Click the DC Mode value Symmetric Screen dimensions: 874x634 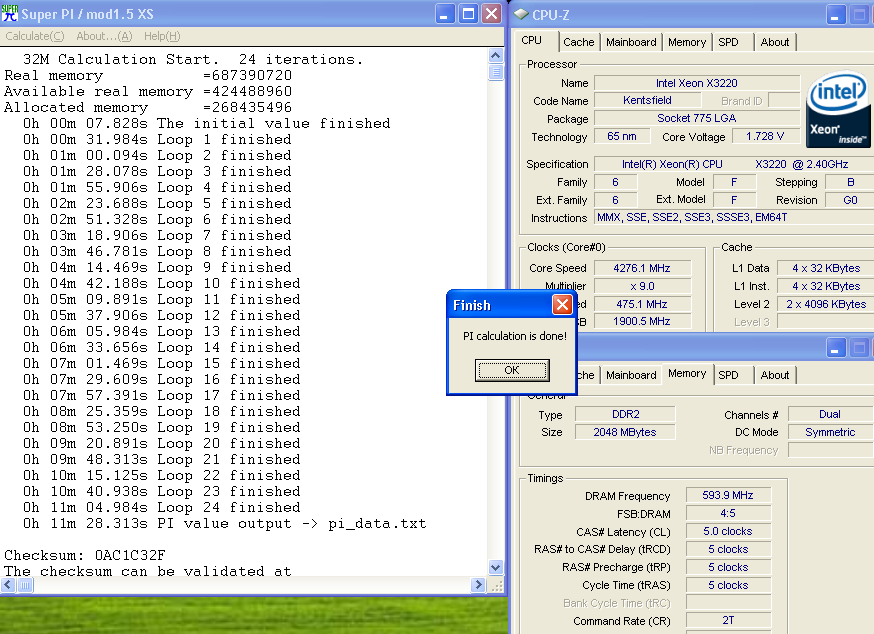click(830, 432)
